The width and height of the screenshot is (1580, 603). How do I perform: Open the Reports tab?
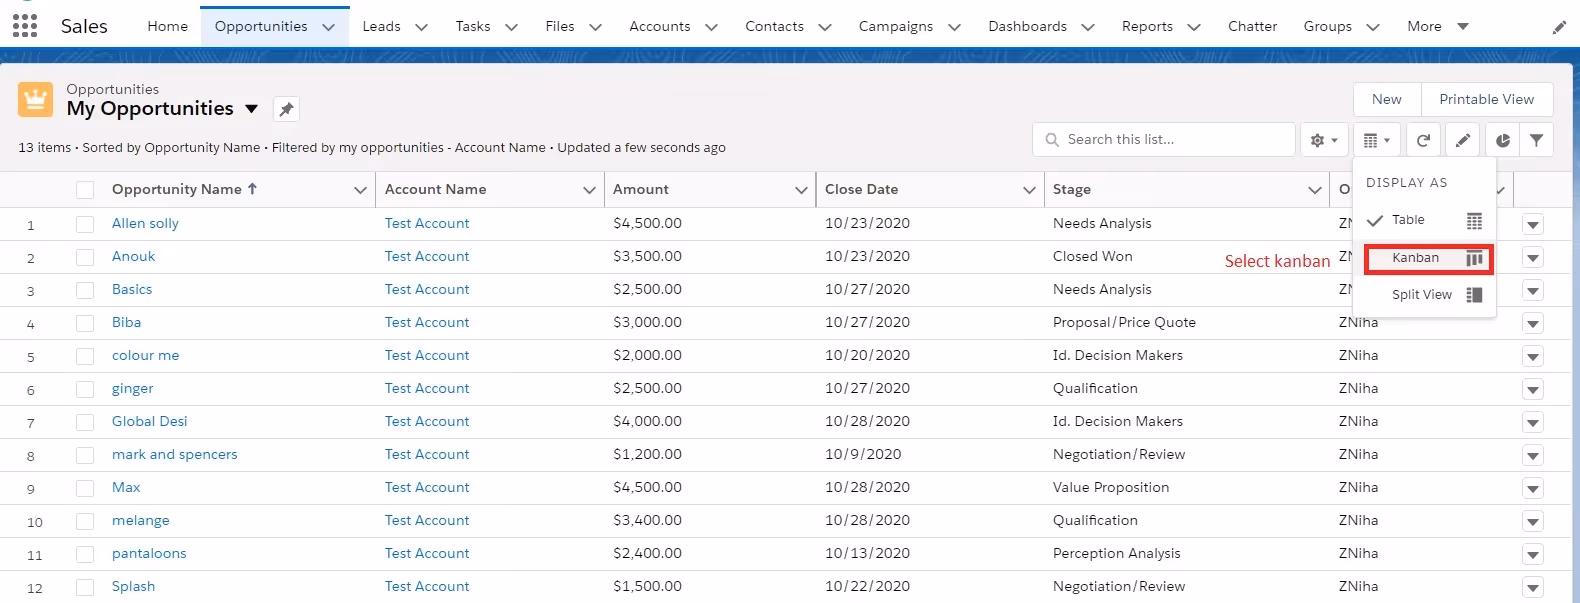pos(1147,26)
